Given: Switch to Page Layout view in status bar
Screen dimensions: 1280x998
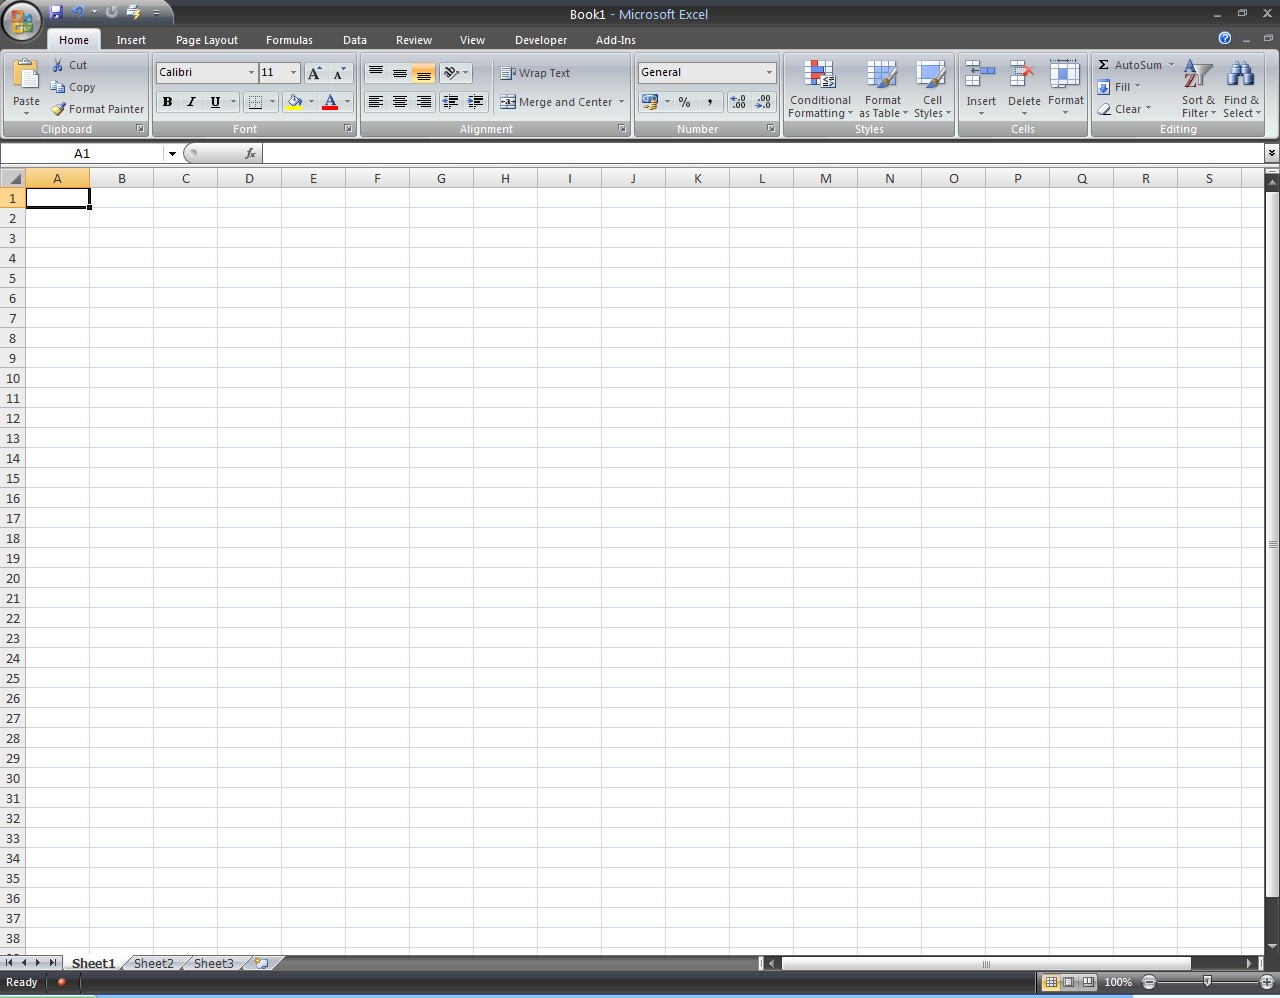Looking at the screenshot, I should [1069, 982].
